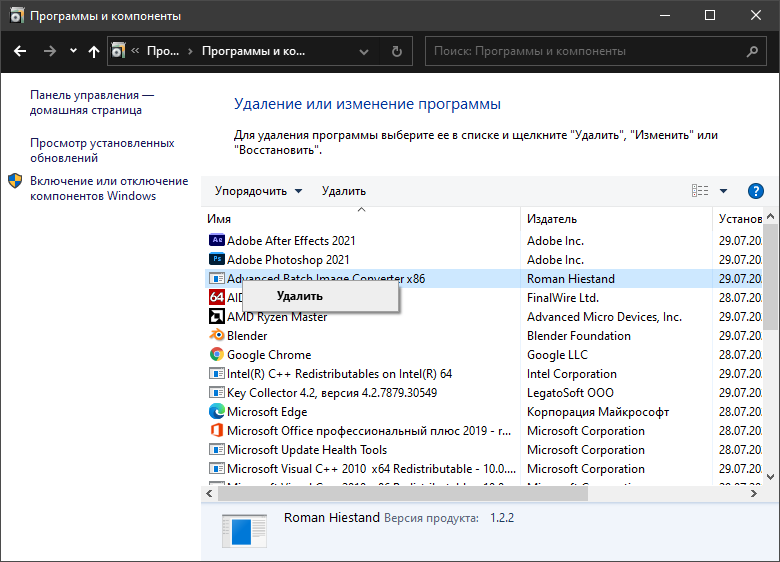Click the horizontal scrollbar thumb
The image size is (780, 562).
pyautogui.click(x=402, y=493)
